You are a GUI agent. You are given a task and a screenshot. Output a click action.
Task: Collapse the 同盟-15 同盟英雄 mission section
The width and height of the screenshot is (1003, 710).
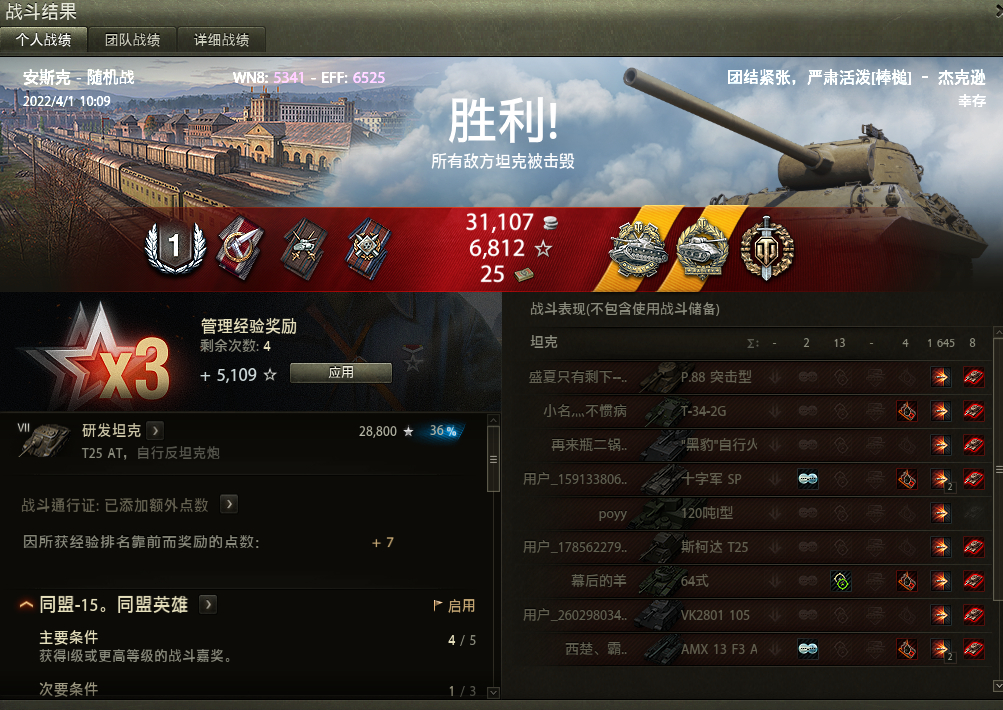coord(26,604)
